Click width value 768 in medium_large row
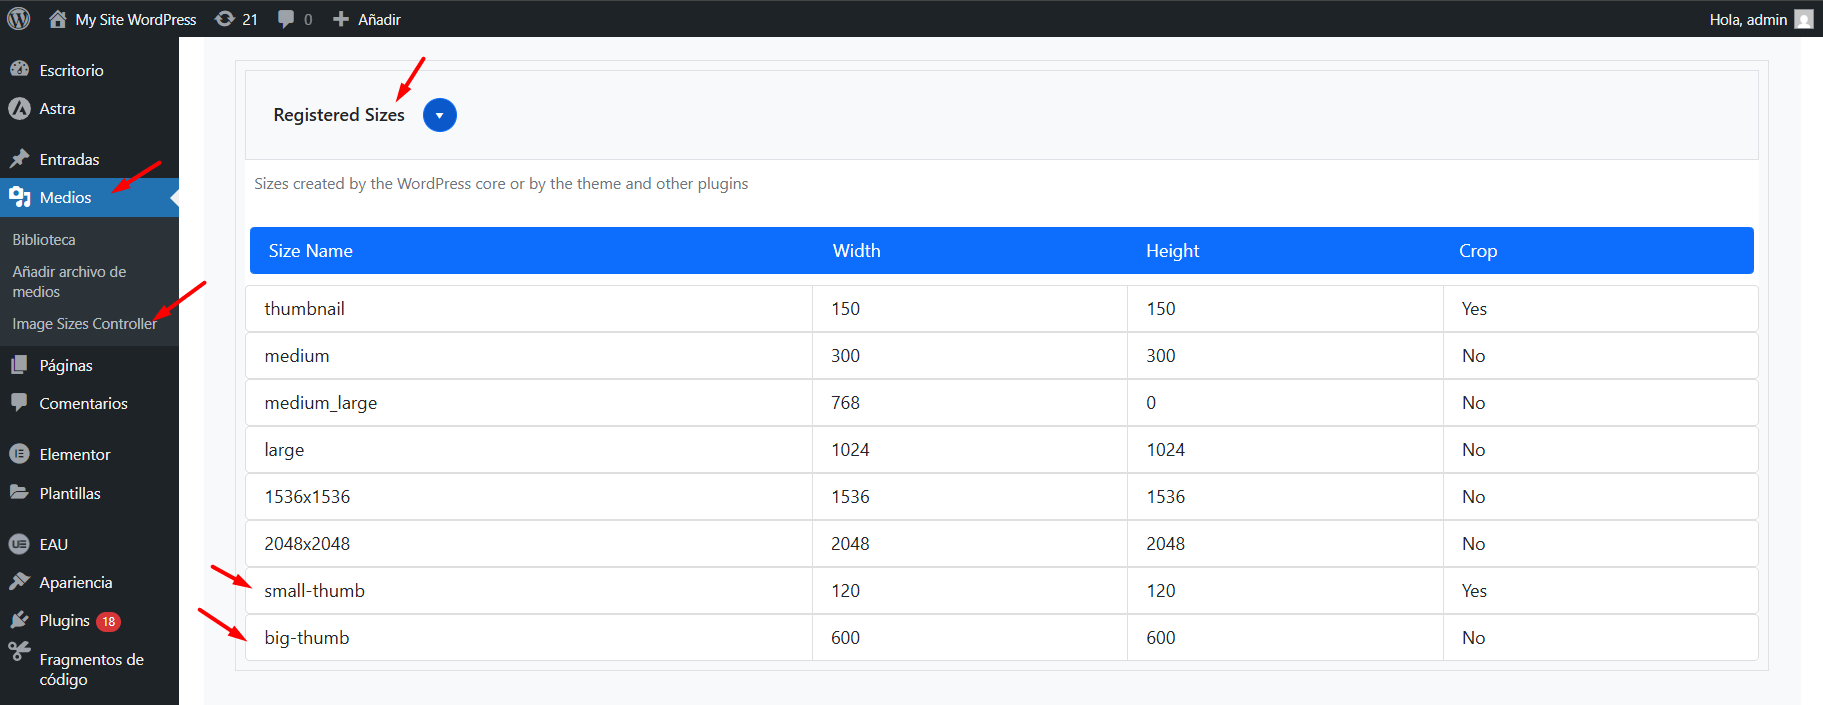The width and height of the screenshot is (1823, 705). 845,403
